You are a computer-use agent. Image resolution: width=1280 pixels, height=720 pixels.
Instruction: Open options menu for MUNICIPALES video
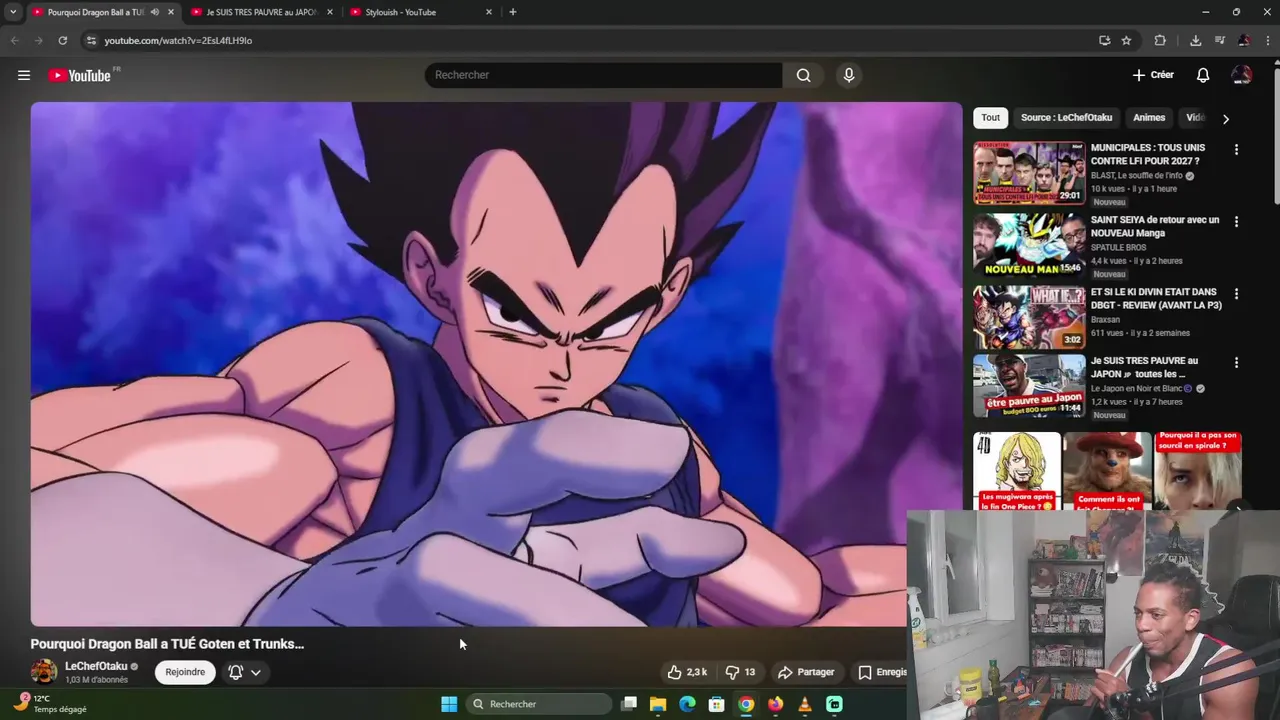1236,149
